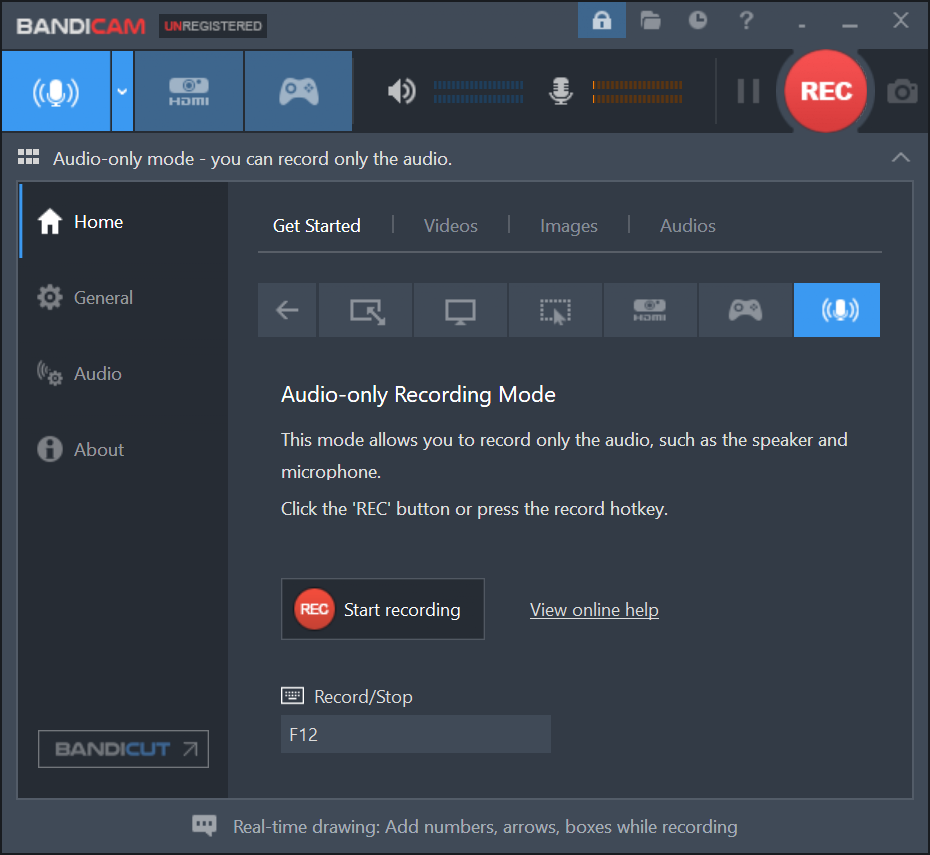The image size is (930, 855).
Task: Click the speech bubble tip icon
Action: (204, 825)
